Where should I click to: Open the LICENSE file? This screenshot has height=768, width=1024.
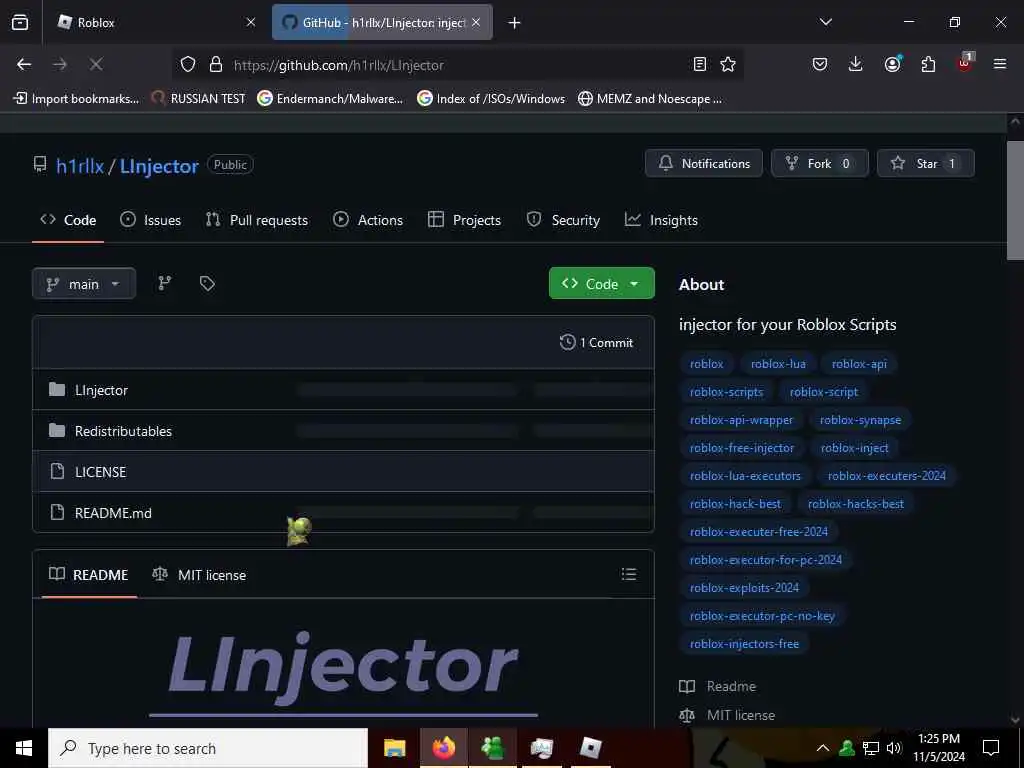click(x=100, y=472)
